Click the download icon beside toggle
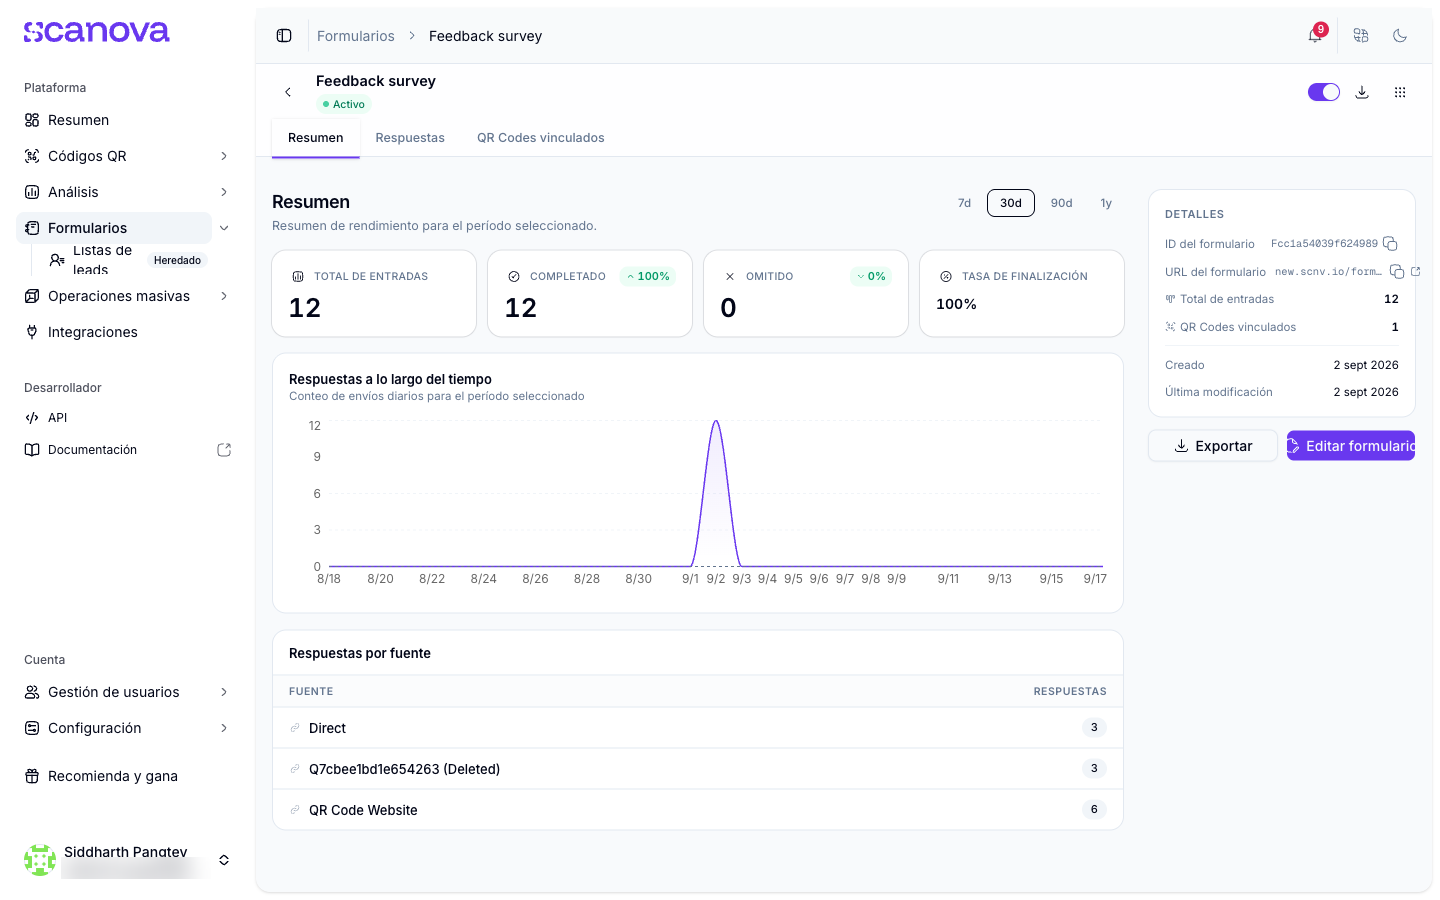This screenshot has height=900, width=1440. (x=1362, y=92)
